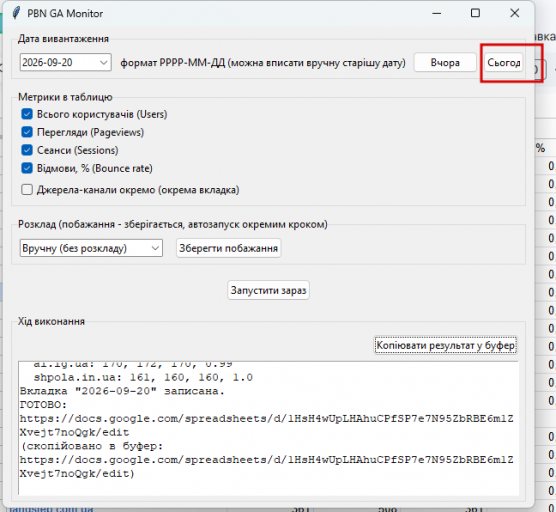Click the Запустити зараз button
The image size is (556, 512).
point(268,290)
